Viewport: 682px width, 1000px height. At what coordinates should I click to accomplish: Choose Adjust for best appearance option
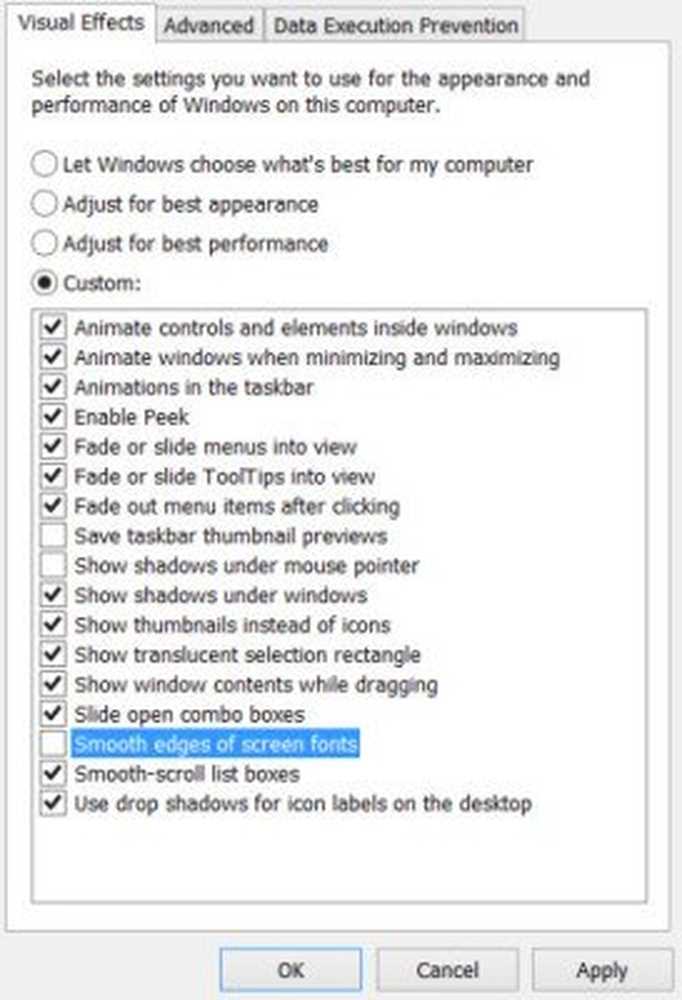[x=46, y=205]
